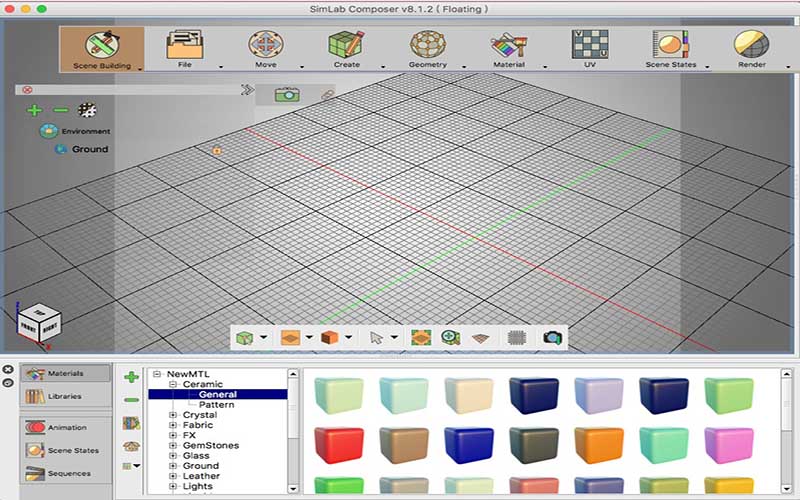Screen dimensions: 800x500
Task: Click material thumbnails scrollbar down arrow
Action: pyautogui.click(x=787, y=489)
